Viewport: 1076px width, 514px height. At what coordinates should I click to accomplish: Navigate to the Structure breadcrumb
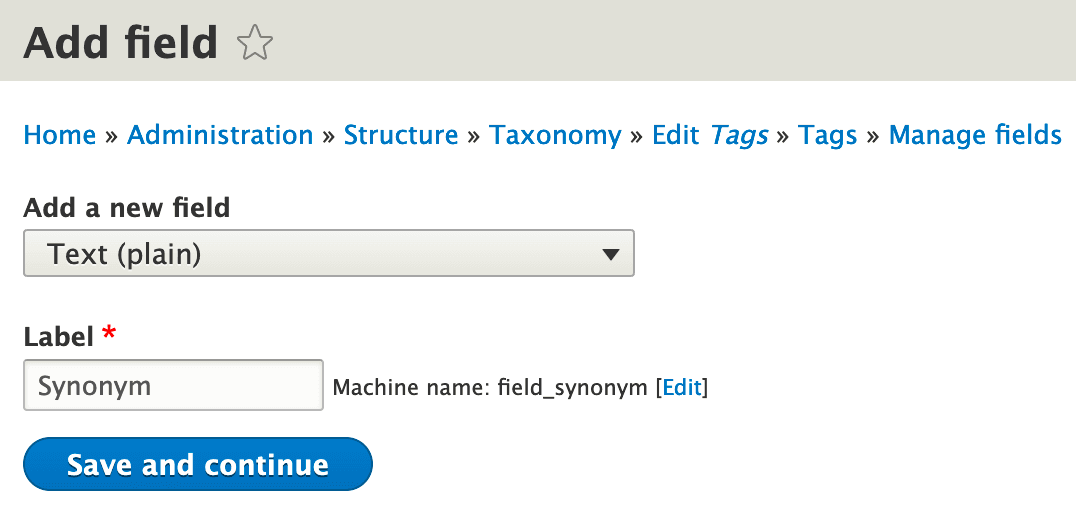(x=401, y=135)
